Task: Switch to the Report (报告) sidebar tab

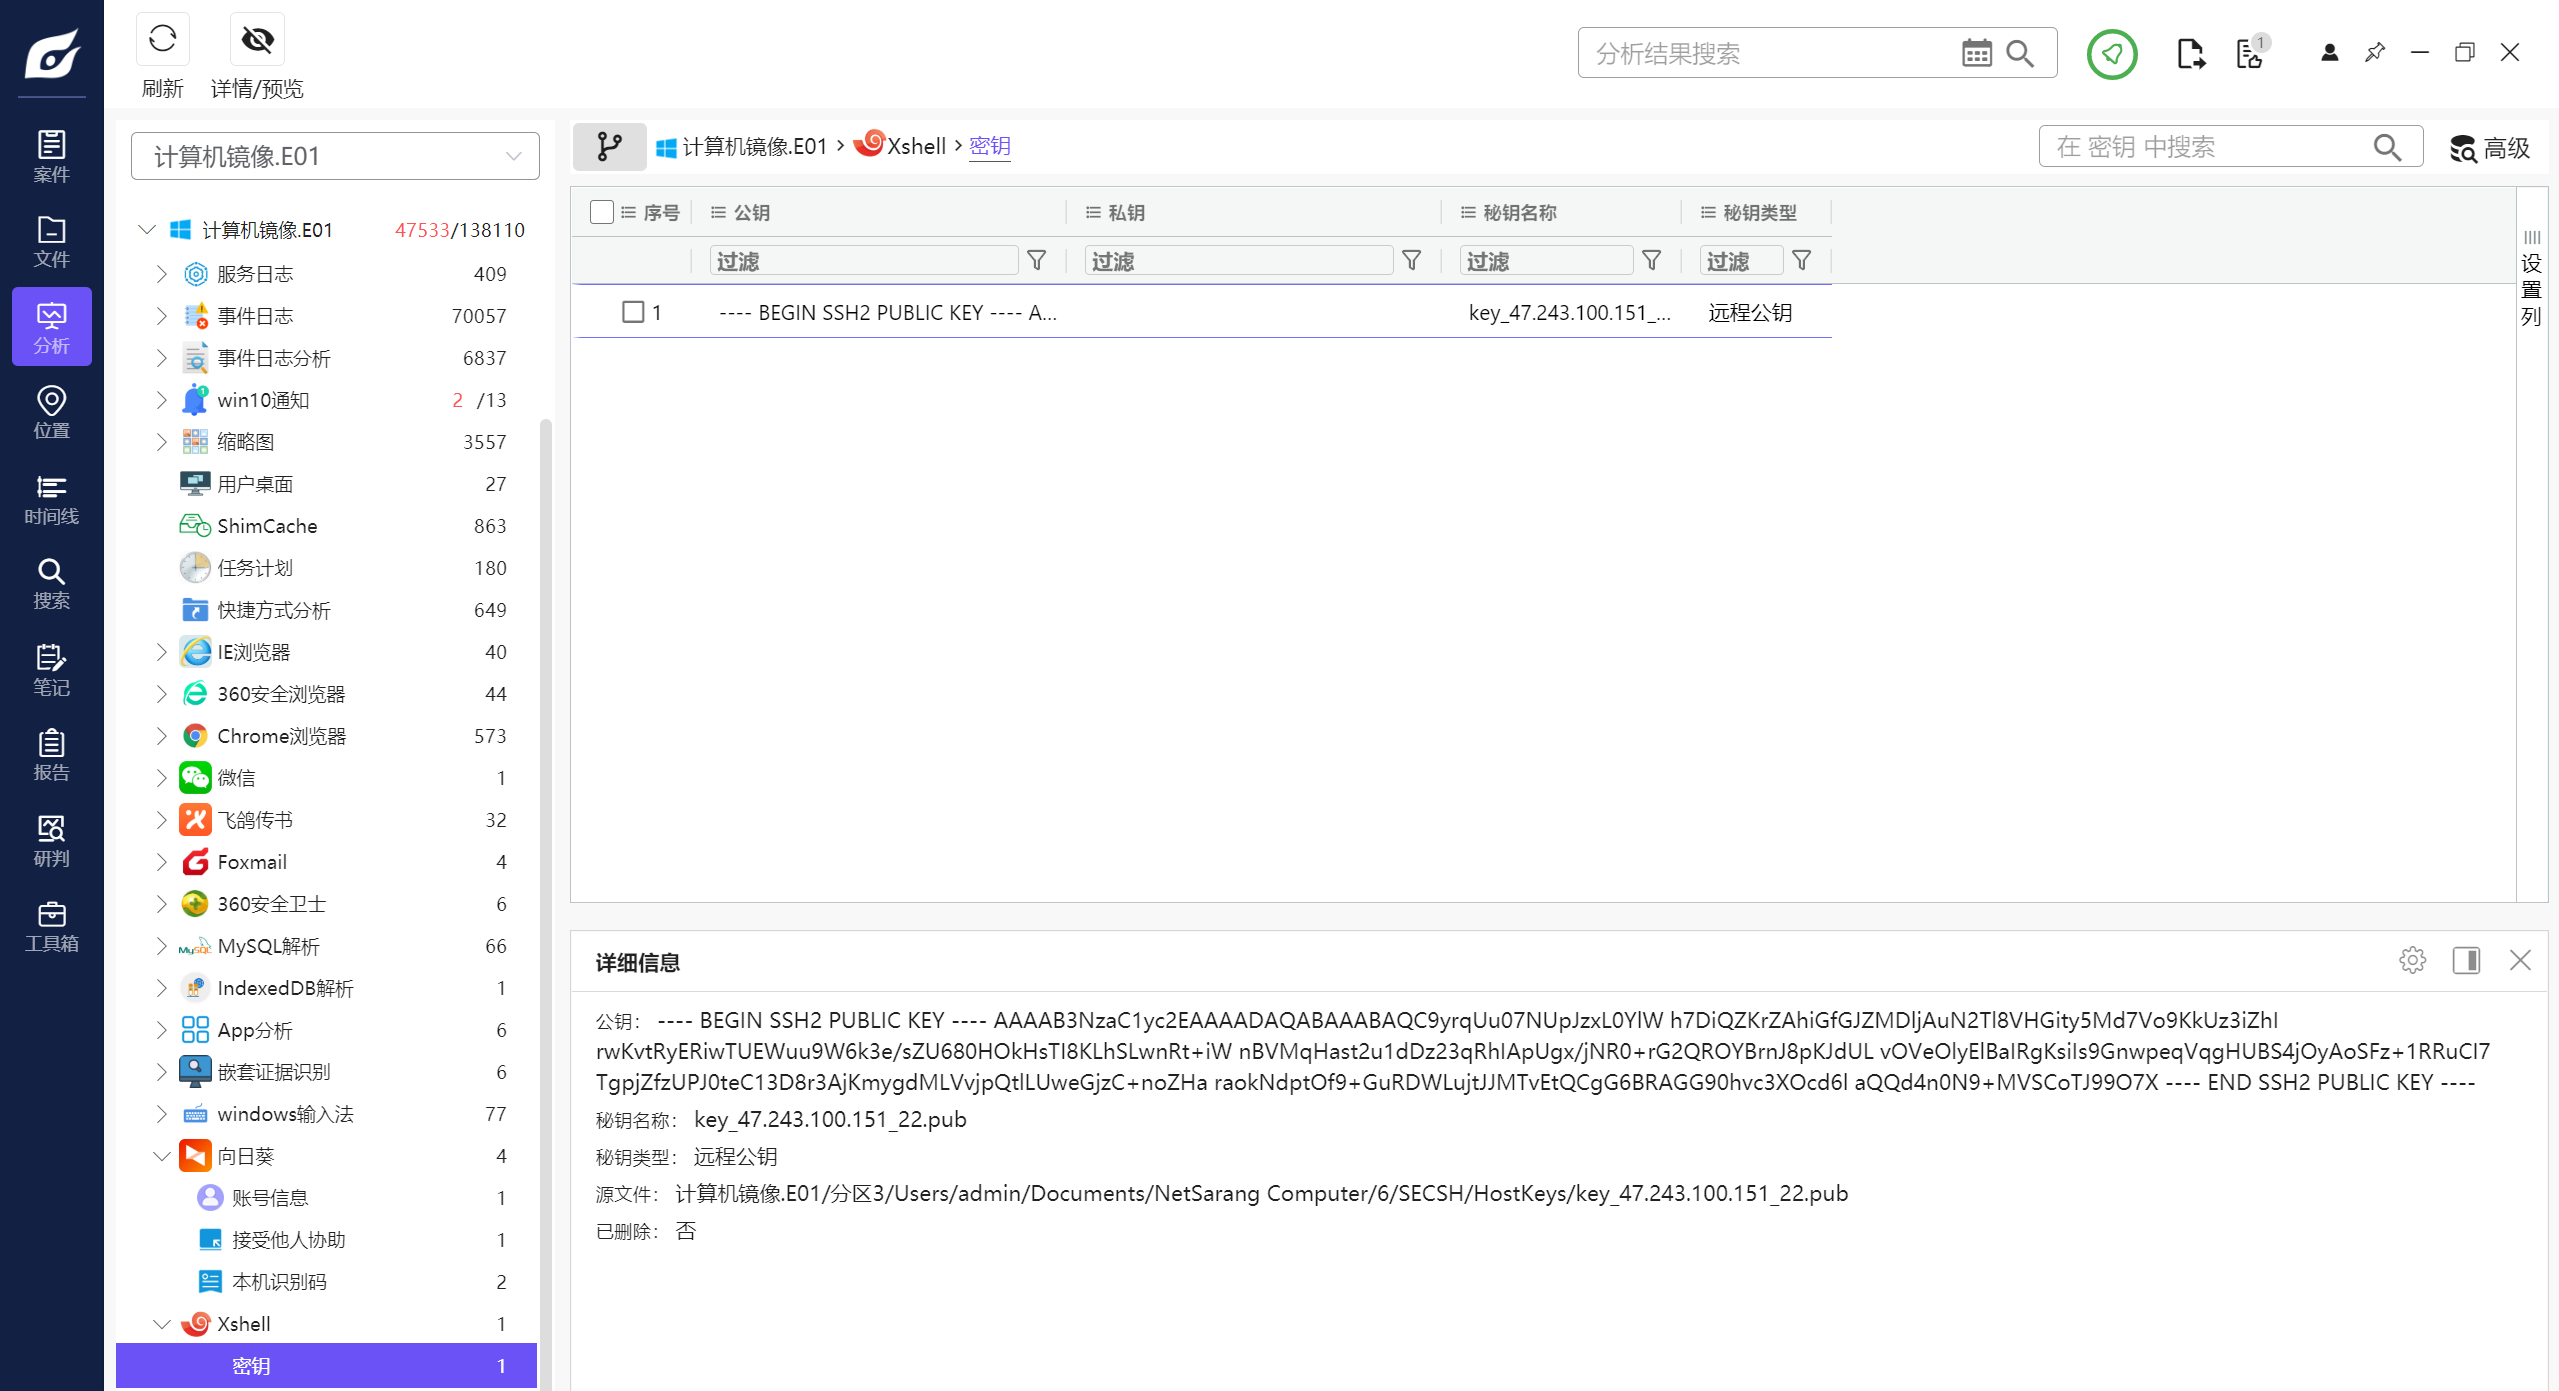Action: point(51,755)
